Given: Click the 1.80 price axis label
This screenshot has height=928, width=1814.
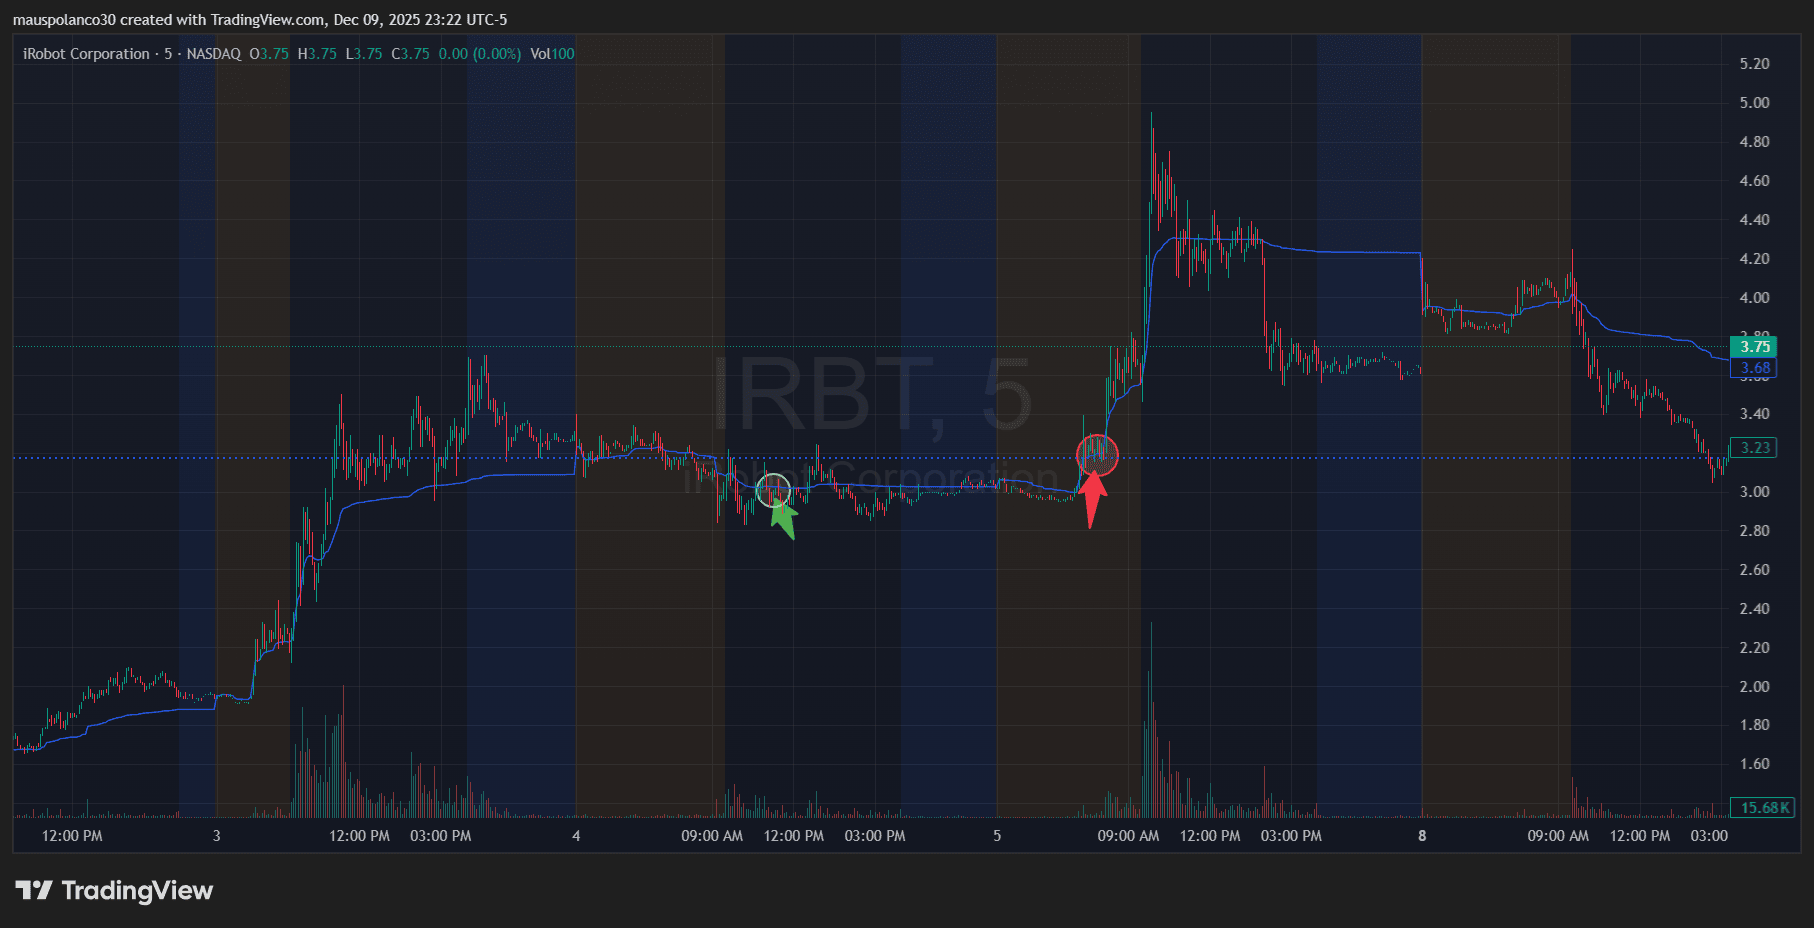Looking at the screenshot, I should click(x=1754, y=725).
